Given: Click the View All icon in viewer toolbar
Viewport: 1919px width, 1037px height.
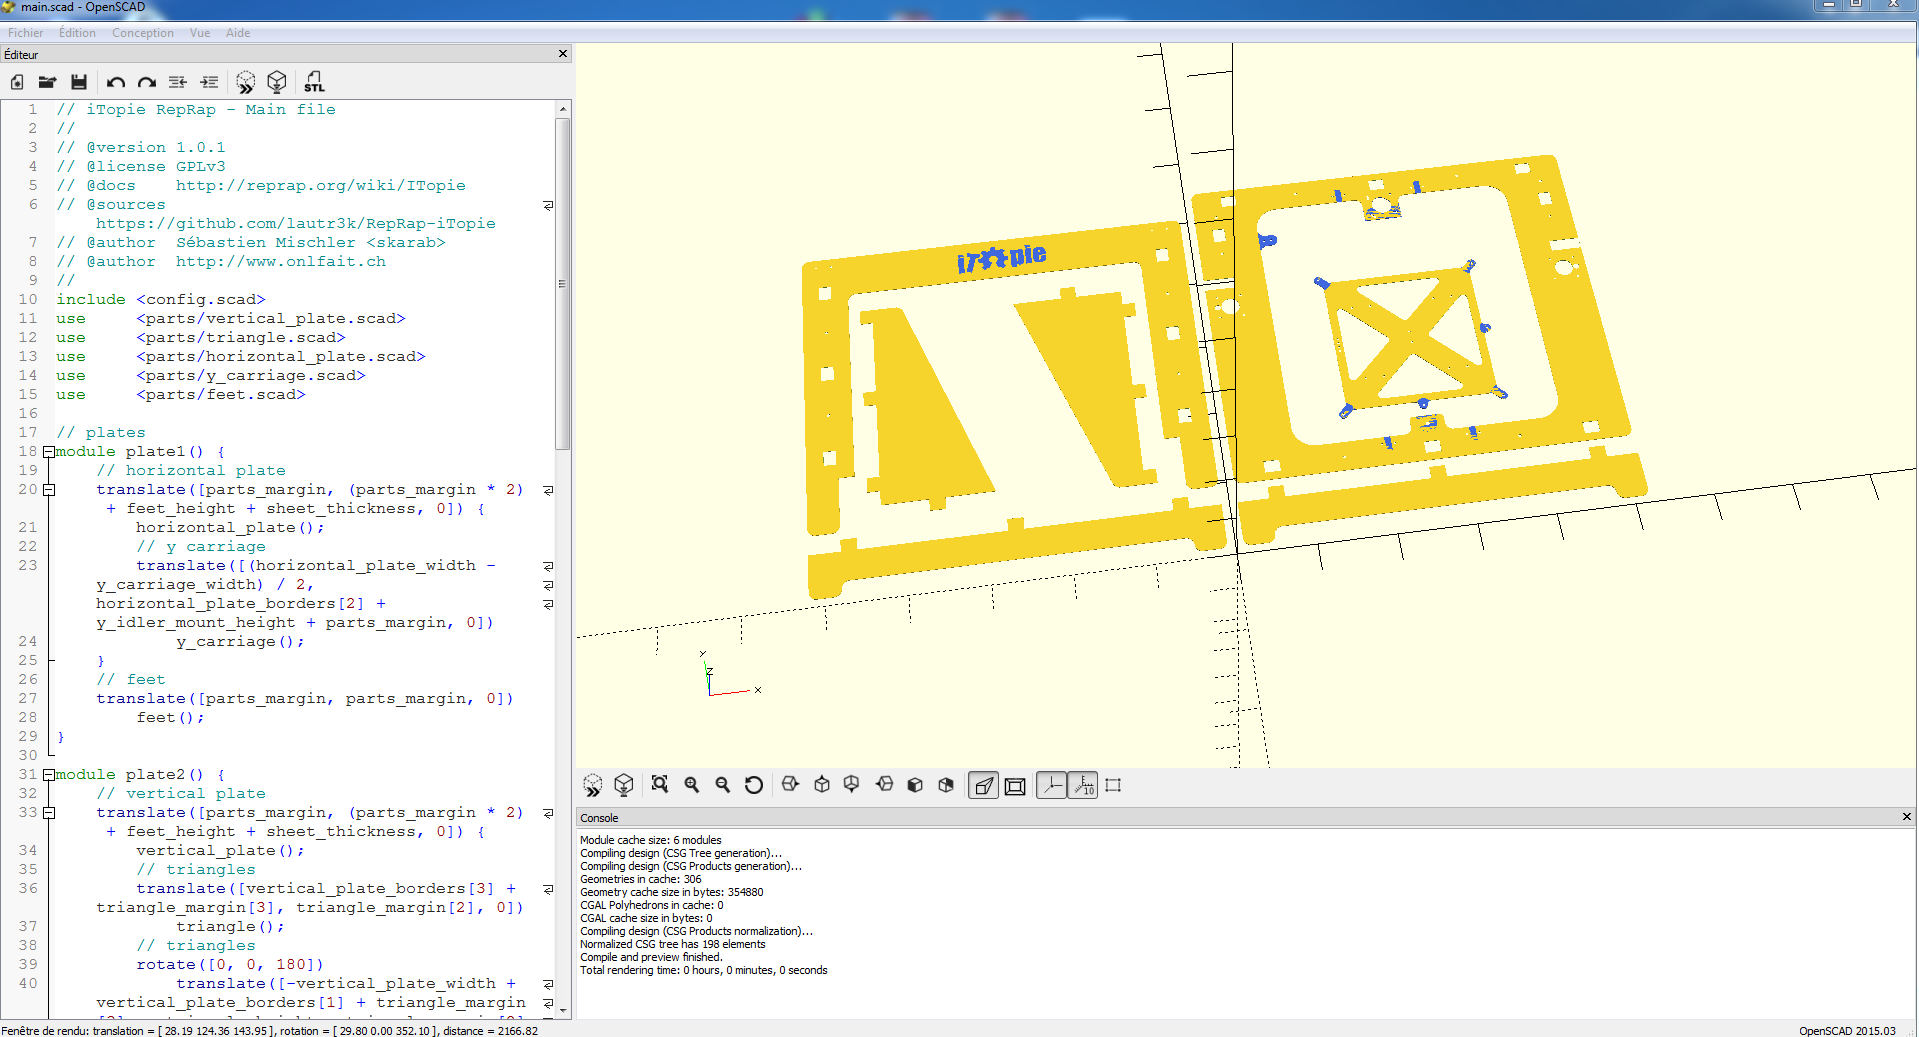Looking at the screenshot, I should (660, 785).
